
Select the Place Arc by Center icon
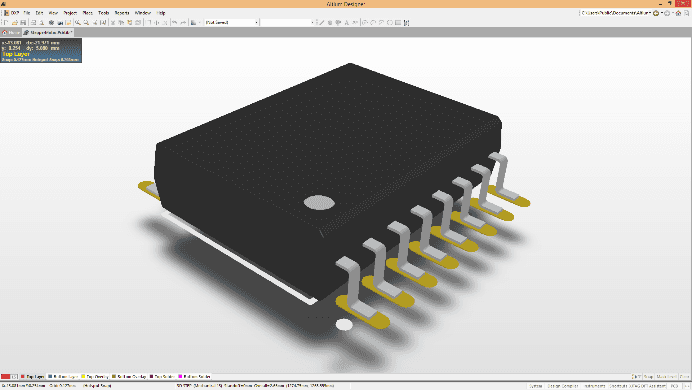[x=365, y=22]
